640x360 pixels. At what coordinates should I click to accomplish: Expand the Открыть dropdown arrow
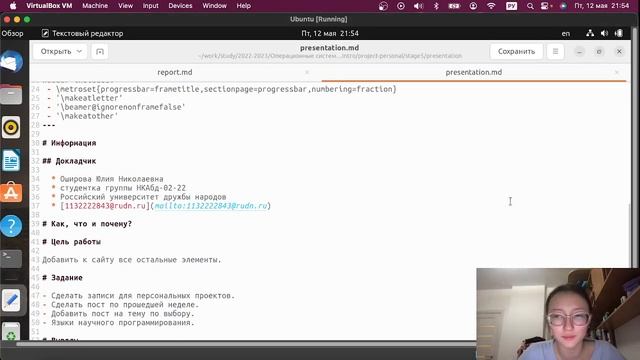(x=79, y=51)
